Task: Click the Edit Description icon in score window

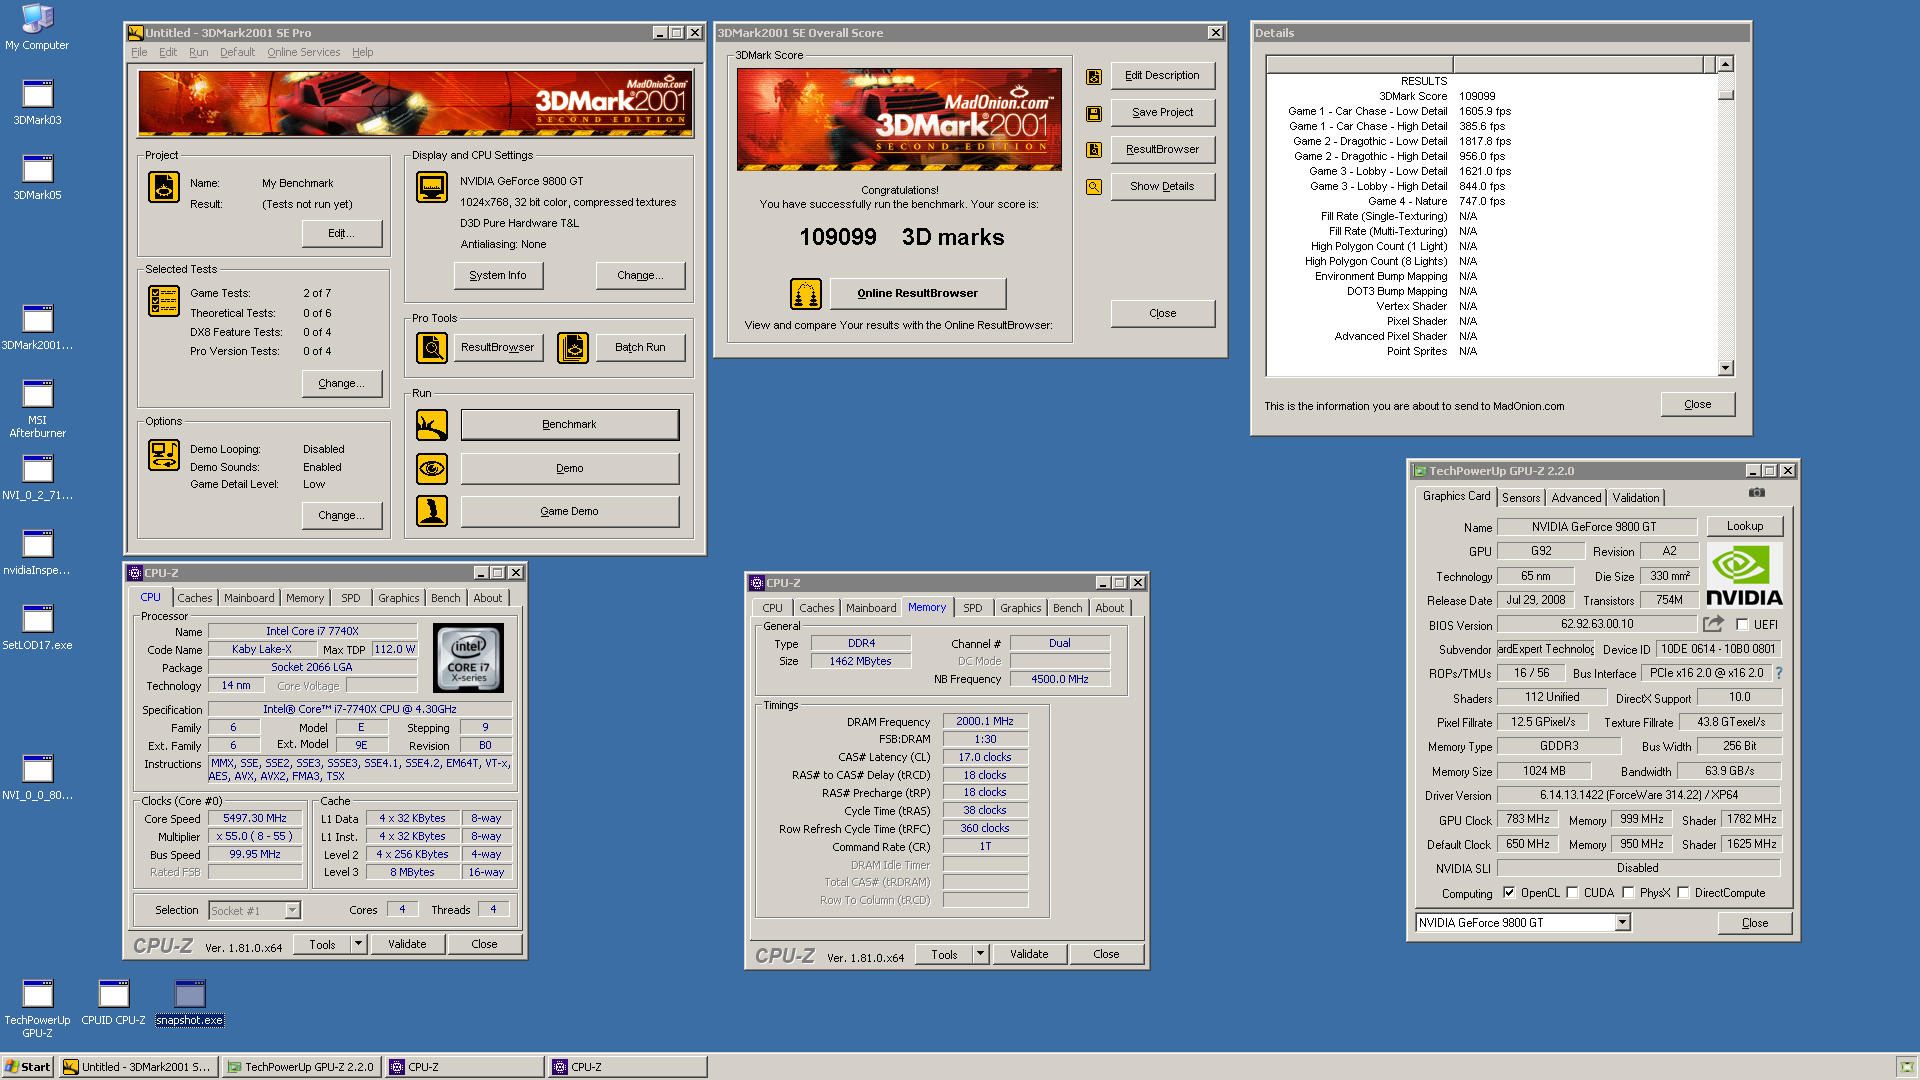Action: point(1094,77)
